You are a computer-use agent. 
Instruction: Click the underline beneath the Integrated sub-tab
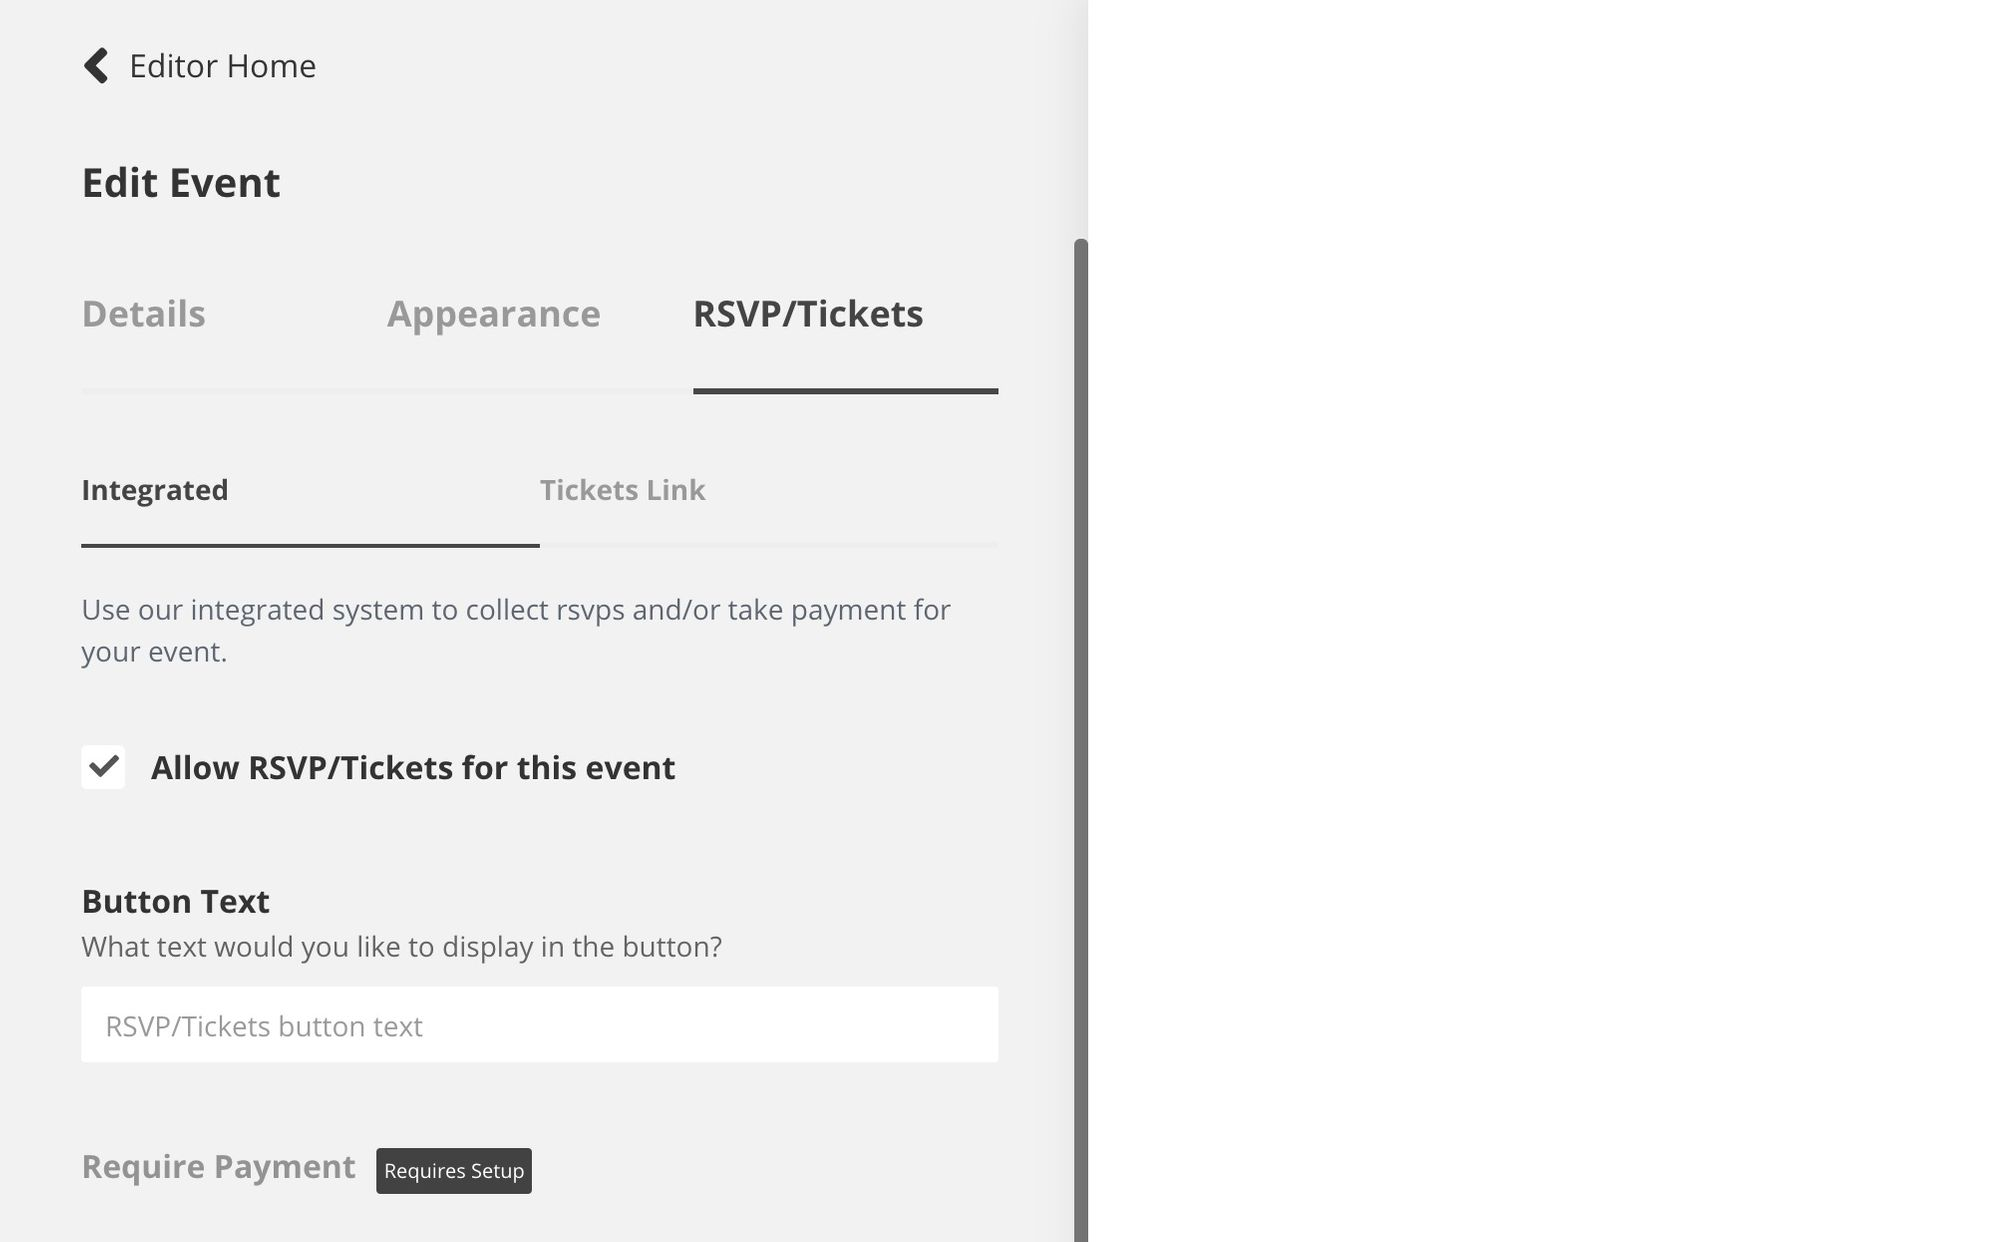coord(310,545)
